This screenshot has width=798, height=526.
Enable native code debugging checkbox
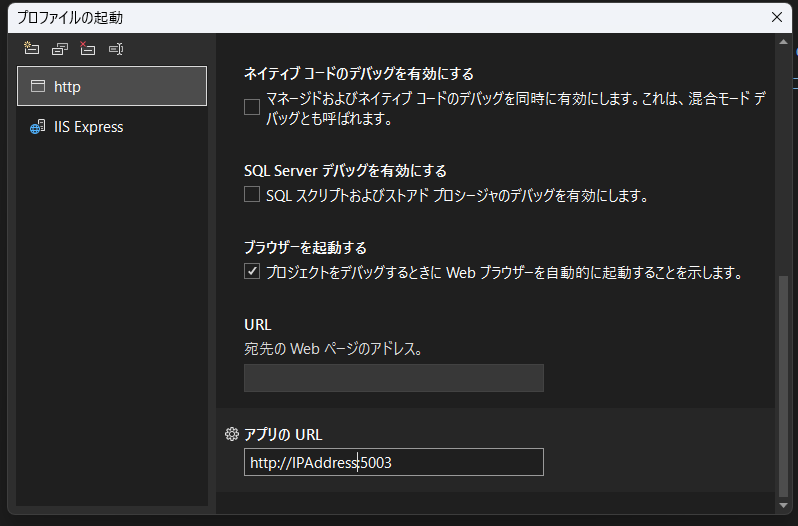pyautogui.click(x=252, y=107)
